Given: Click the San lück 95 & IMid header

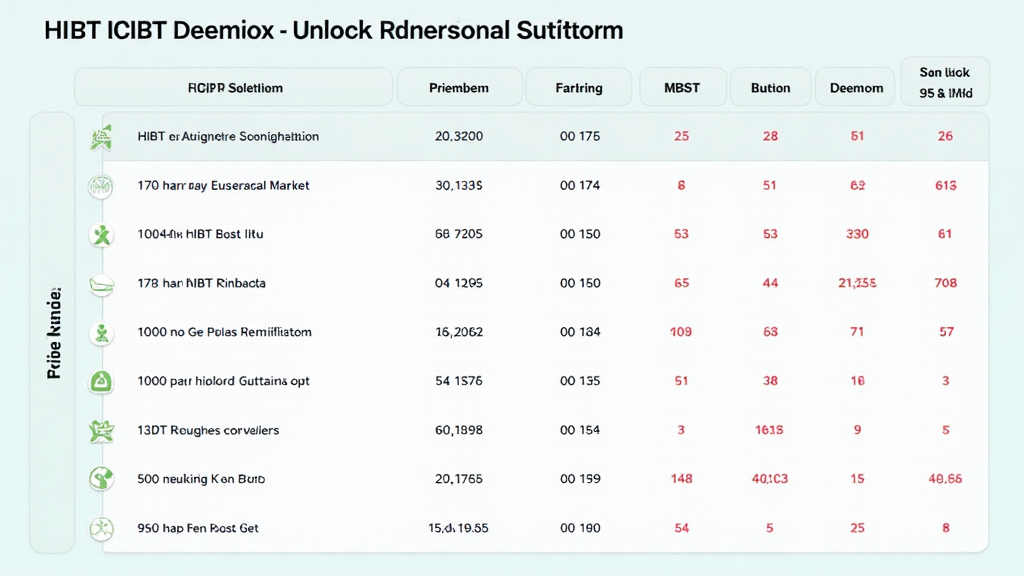Looking at the screenshot, I should [x=945, y=84].
